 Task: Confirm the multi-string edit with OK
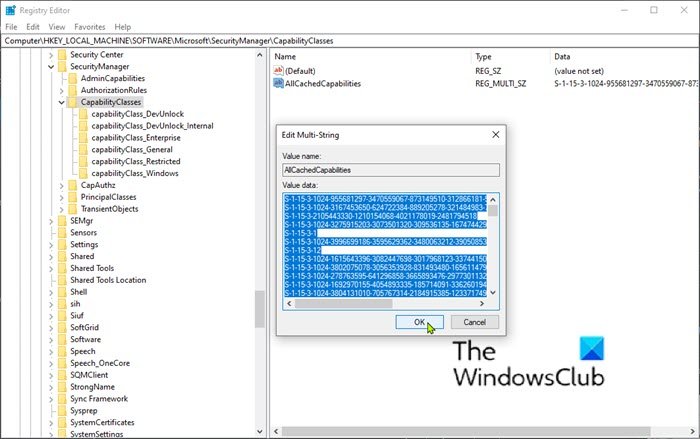419,322
